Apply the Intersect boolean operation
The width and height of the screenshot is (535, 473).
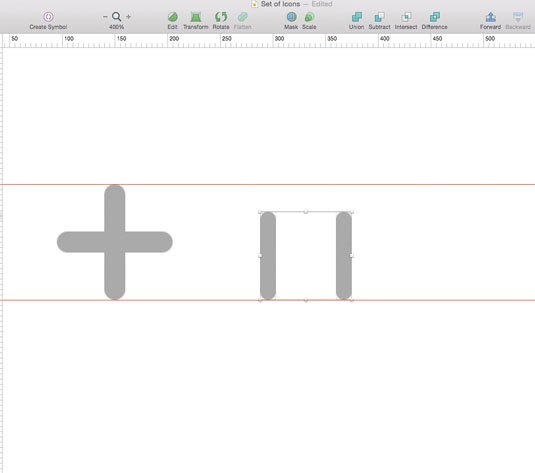point(406,17)
